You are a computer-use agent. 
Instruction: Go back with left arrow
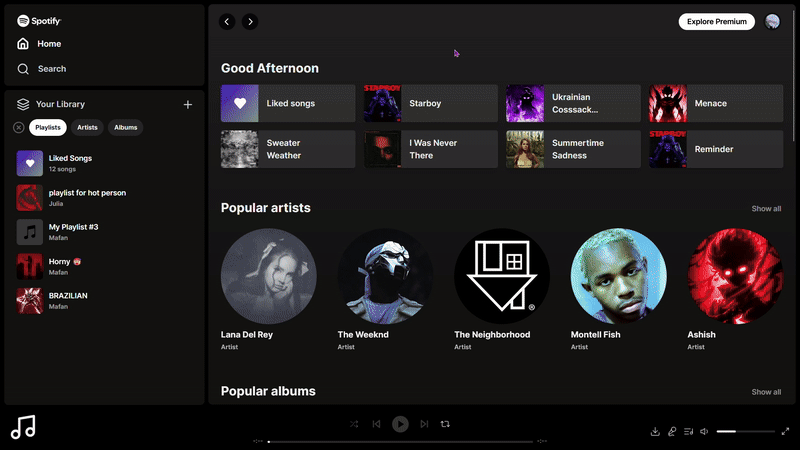[x=227, y=21]
